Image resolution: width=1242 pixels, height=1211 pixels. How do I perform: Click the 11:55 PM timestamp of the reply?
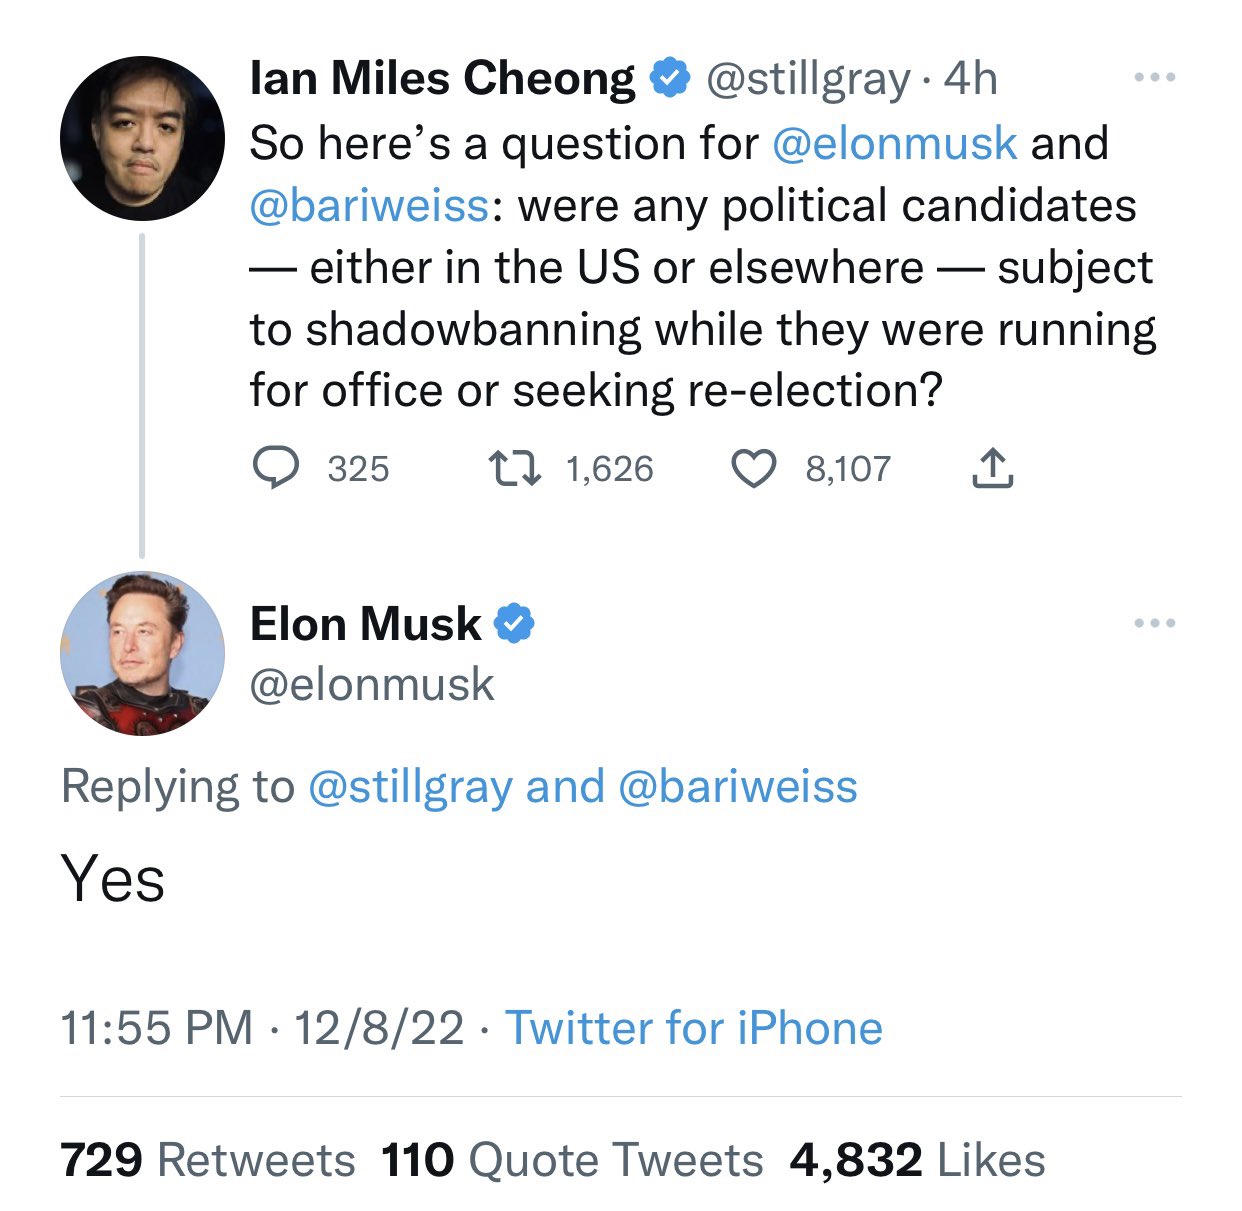point(157,1028)
